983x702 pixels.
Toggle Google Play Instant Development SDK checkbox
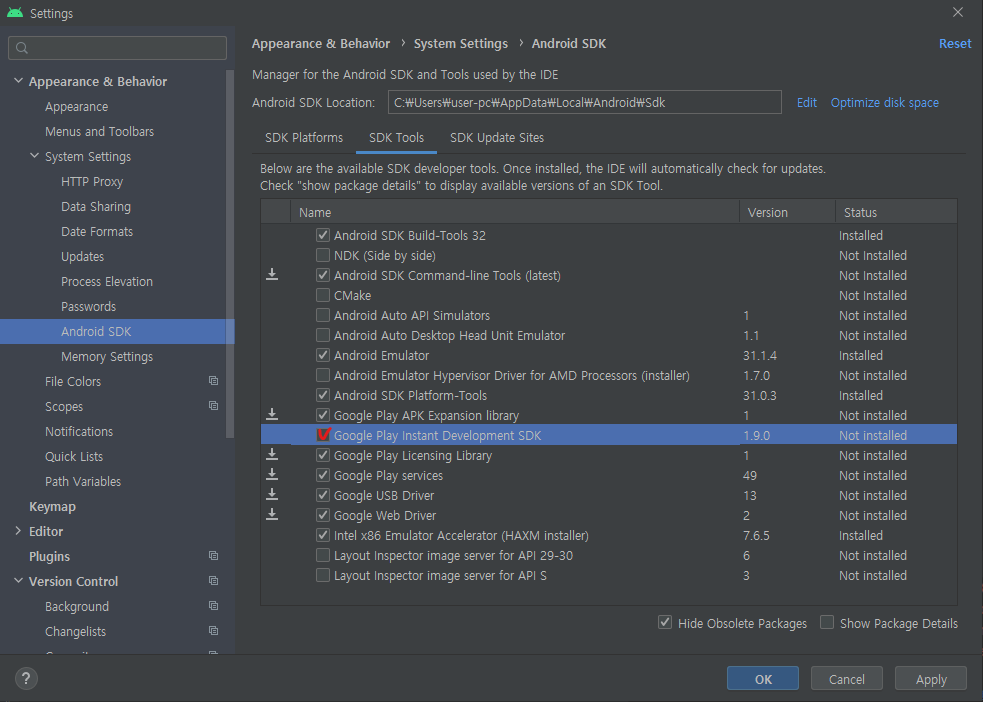tap(323, 435)
